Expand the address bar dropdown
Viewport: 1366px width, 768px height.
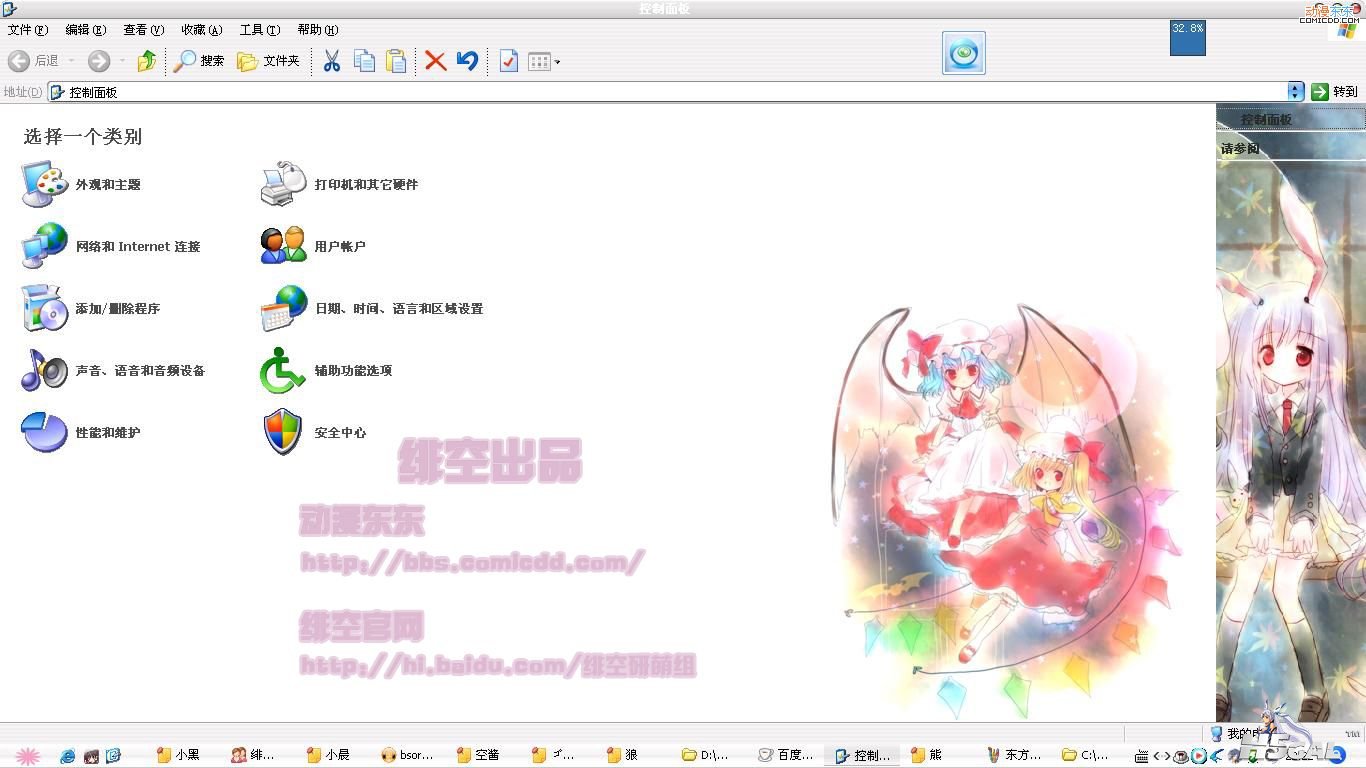[1296, 91]
